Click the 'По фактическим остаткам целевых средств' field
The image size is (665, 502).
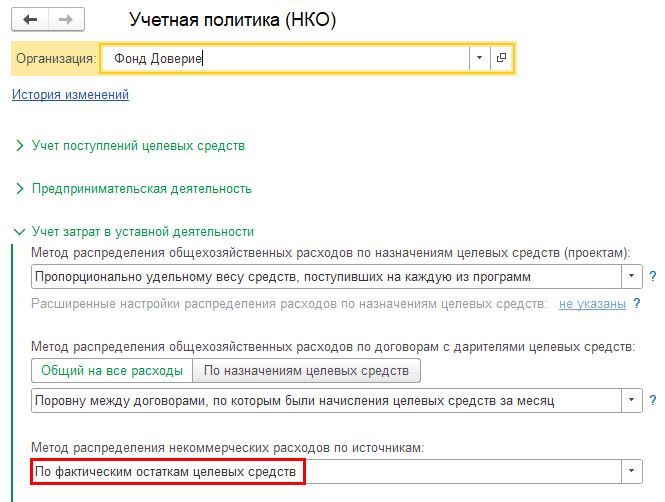click(167, 471)
